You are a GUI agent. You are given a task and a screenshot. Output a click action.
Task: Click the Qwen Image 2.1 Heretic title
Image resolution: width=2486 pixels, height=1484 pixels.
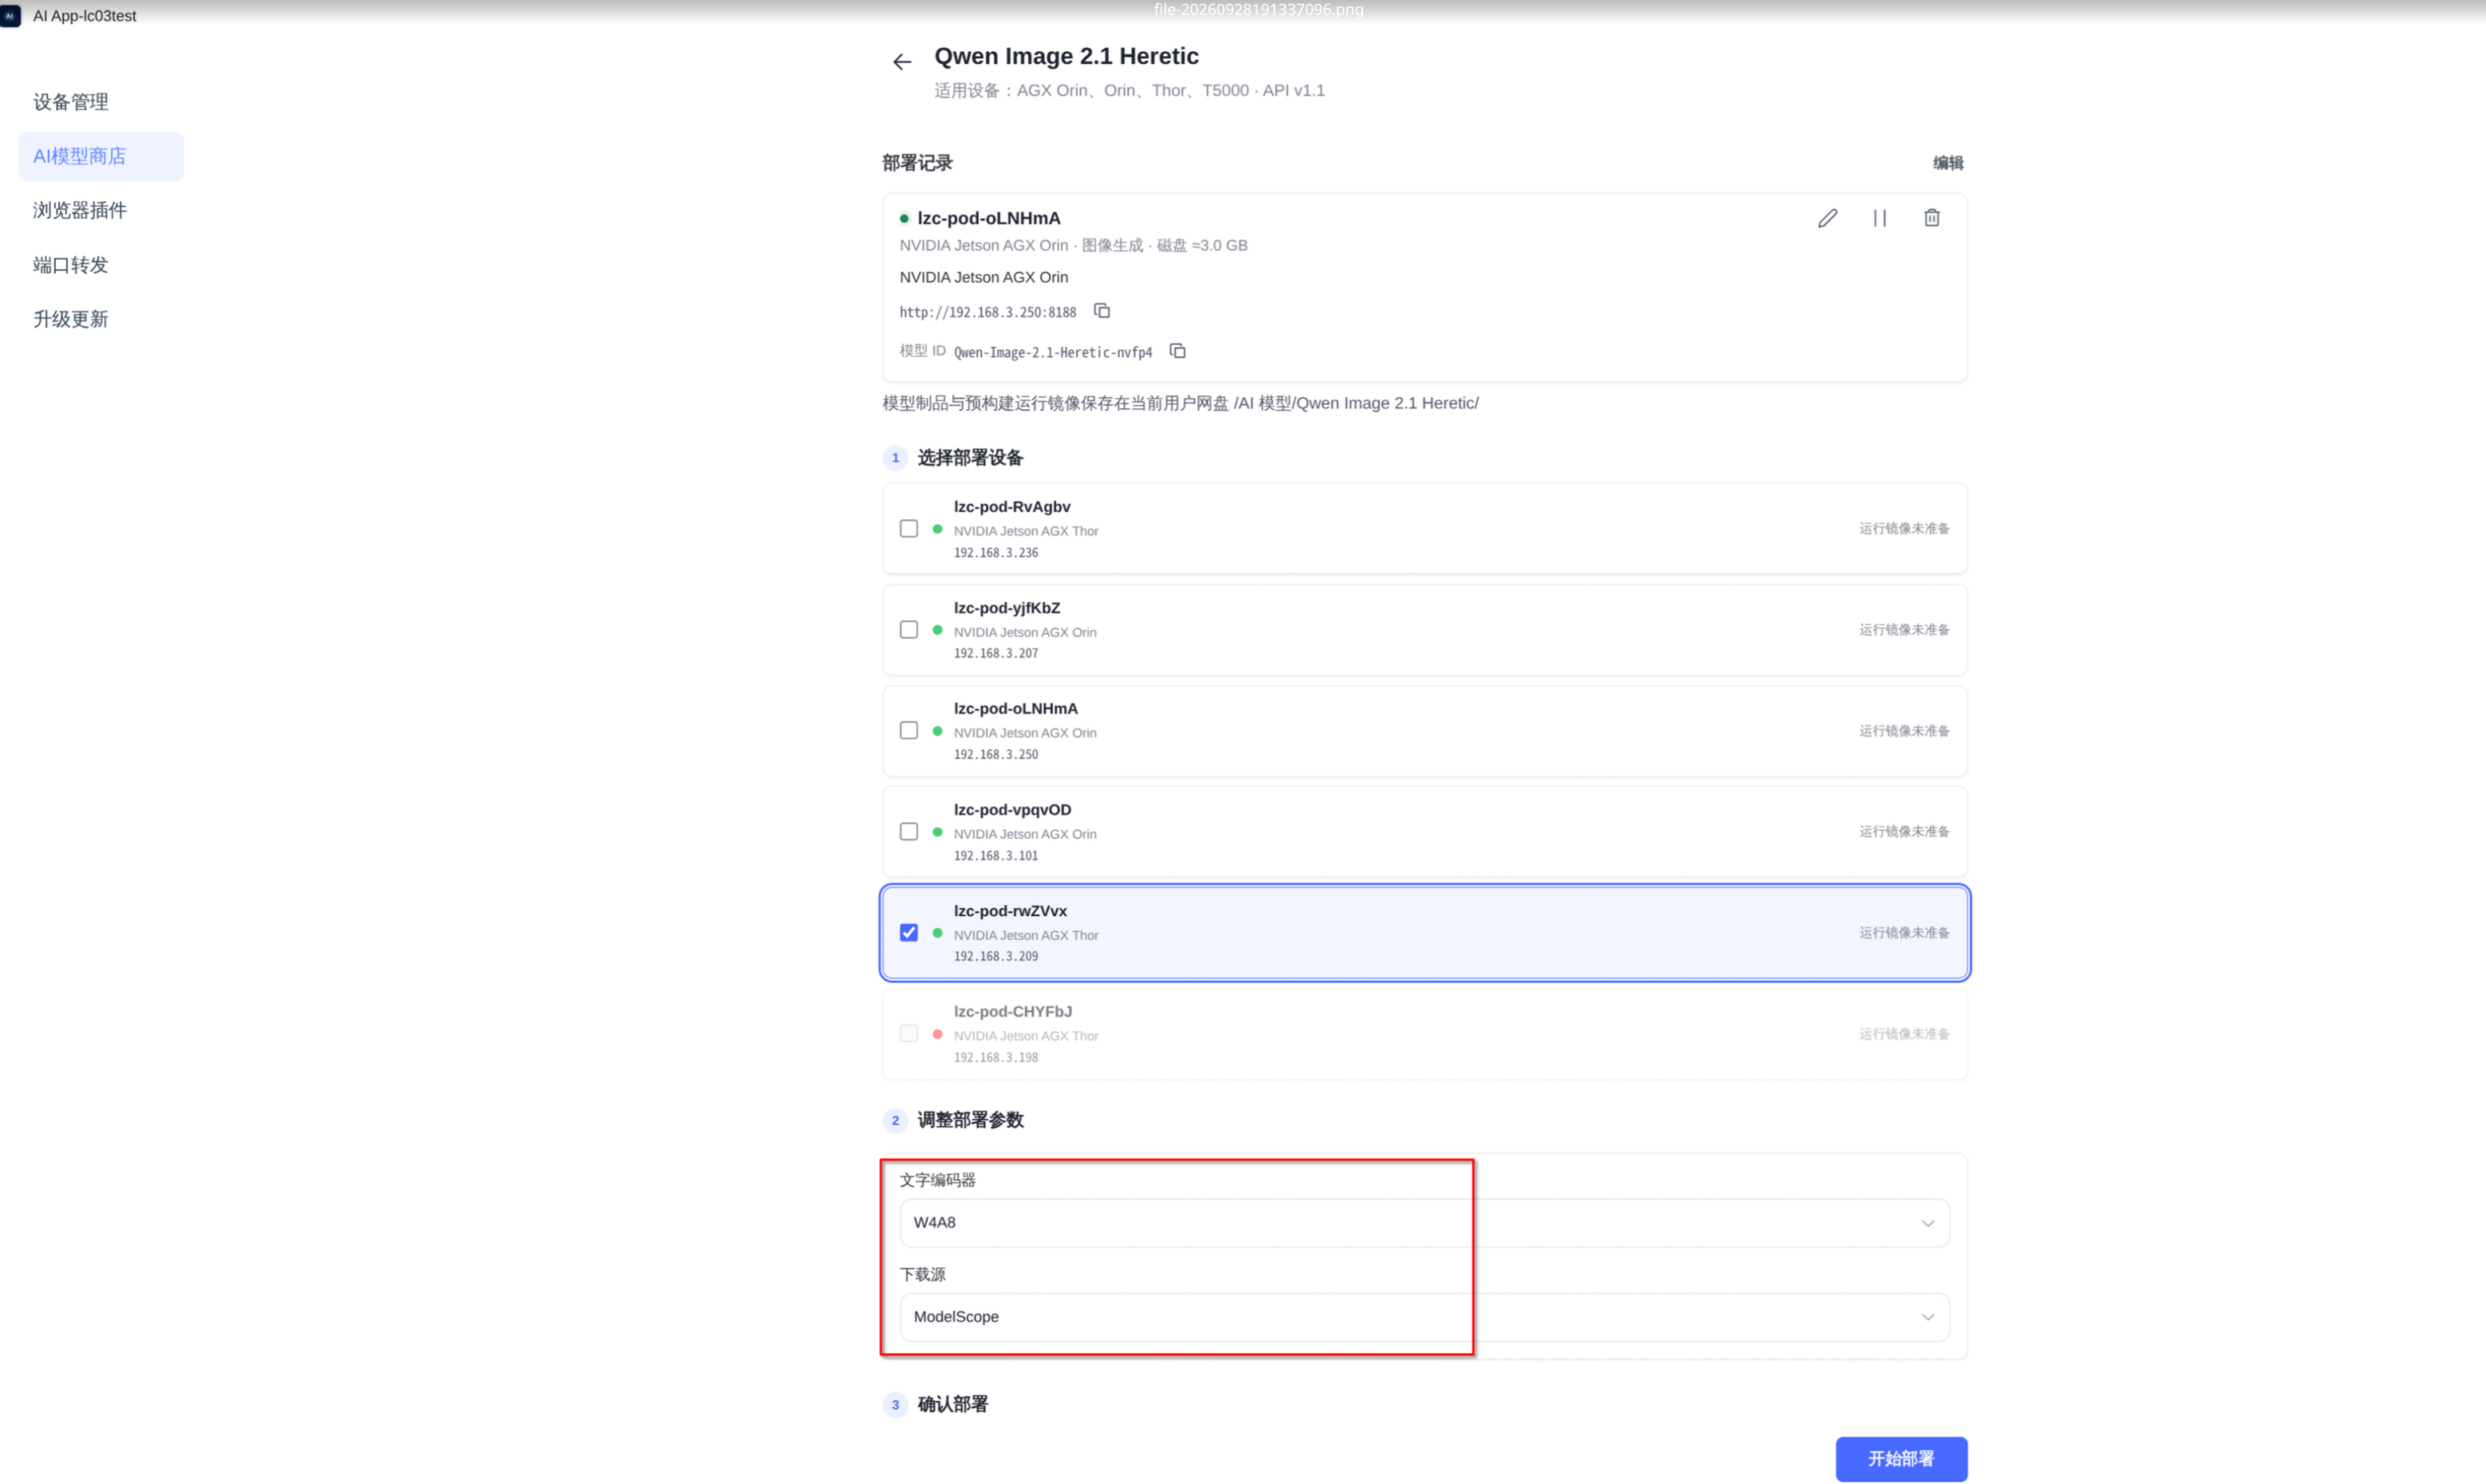tap(1066, 57)
